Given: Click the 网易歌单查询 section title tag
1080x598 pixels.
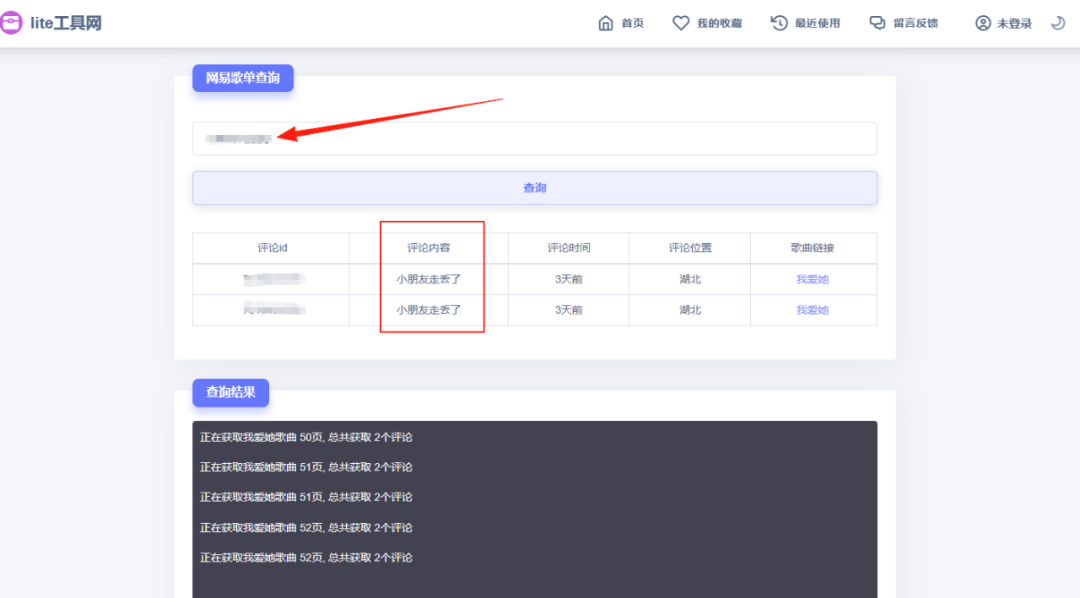Looking at the screenshot, I should tap(242, 78).
